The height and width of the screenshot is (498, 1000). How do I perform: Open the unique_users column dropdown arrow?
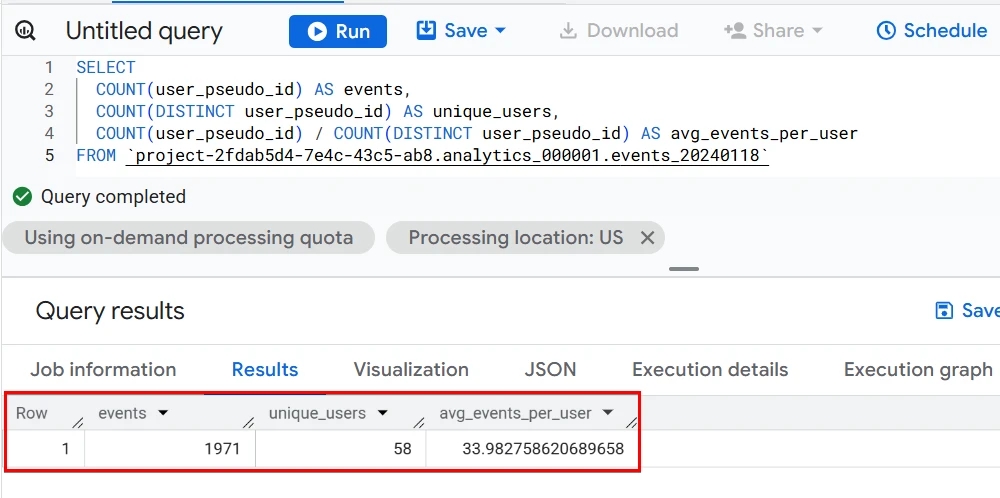click(383, 413)
